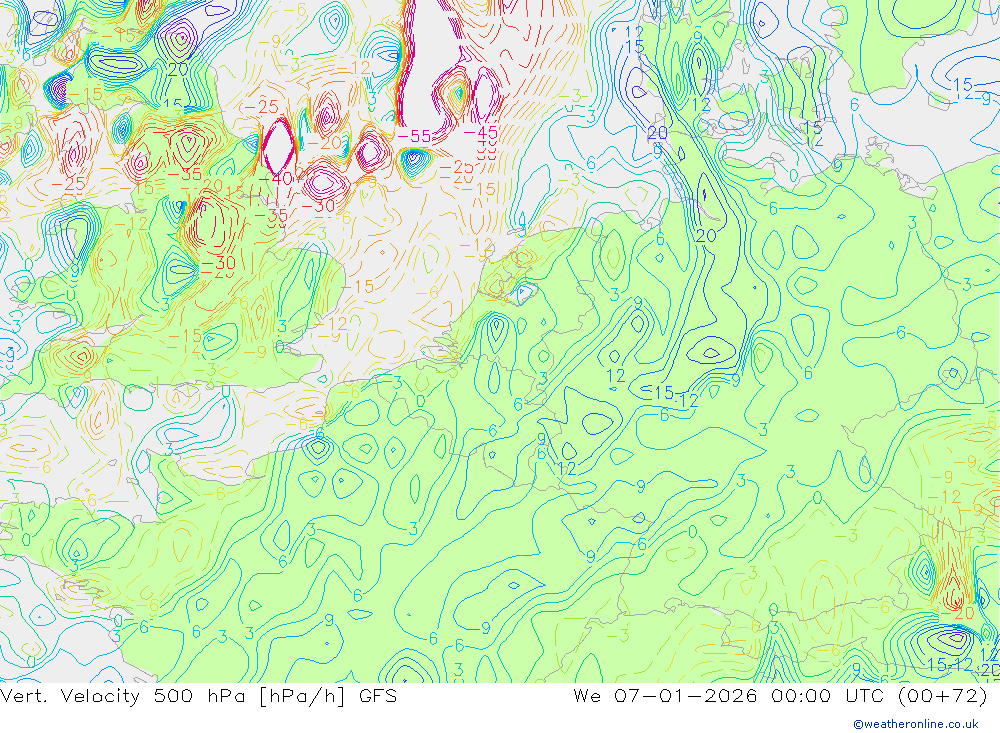Click the "We 07-01-2026 00:00 UTC (00+72)" timestamp
Image resolution: width=1000 pixels, height=733 pixels.
point(780,696)
